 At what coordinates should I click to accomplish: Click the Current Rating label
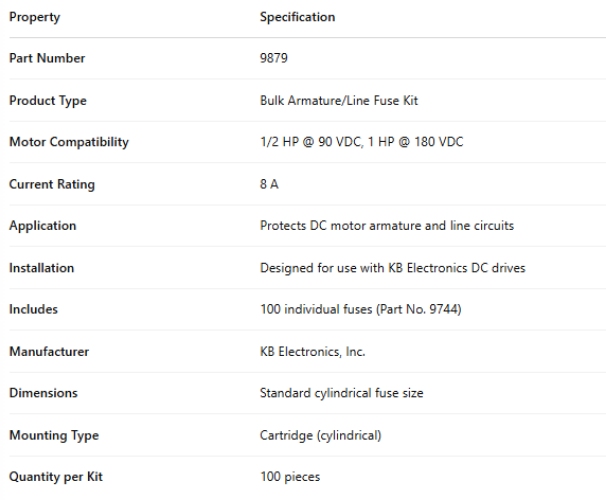pyautogui.click(x=52, y=184)
